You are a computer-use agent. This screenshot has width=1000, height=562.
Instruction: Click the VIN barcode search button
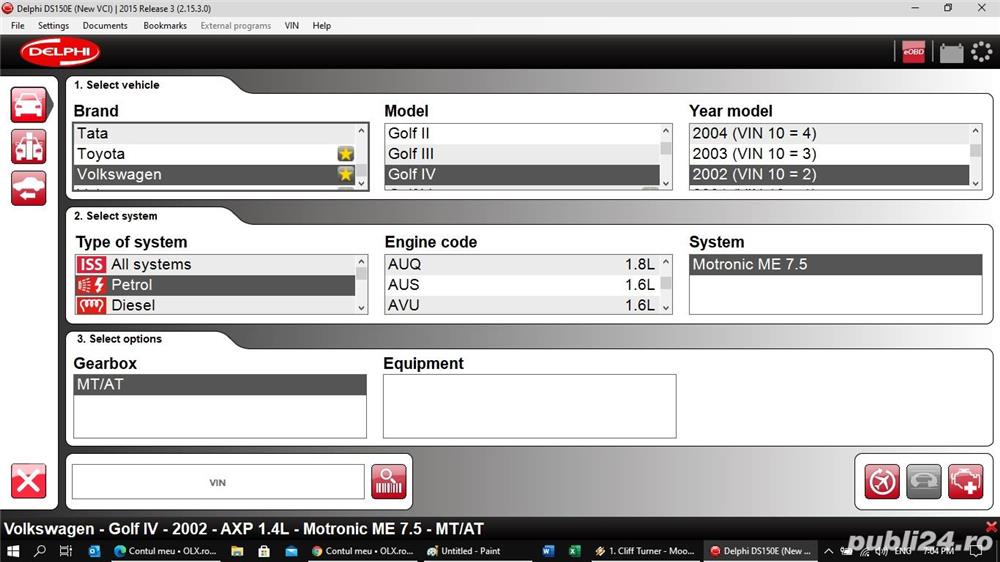[x=389, y=482]
